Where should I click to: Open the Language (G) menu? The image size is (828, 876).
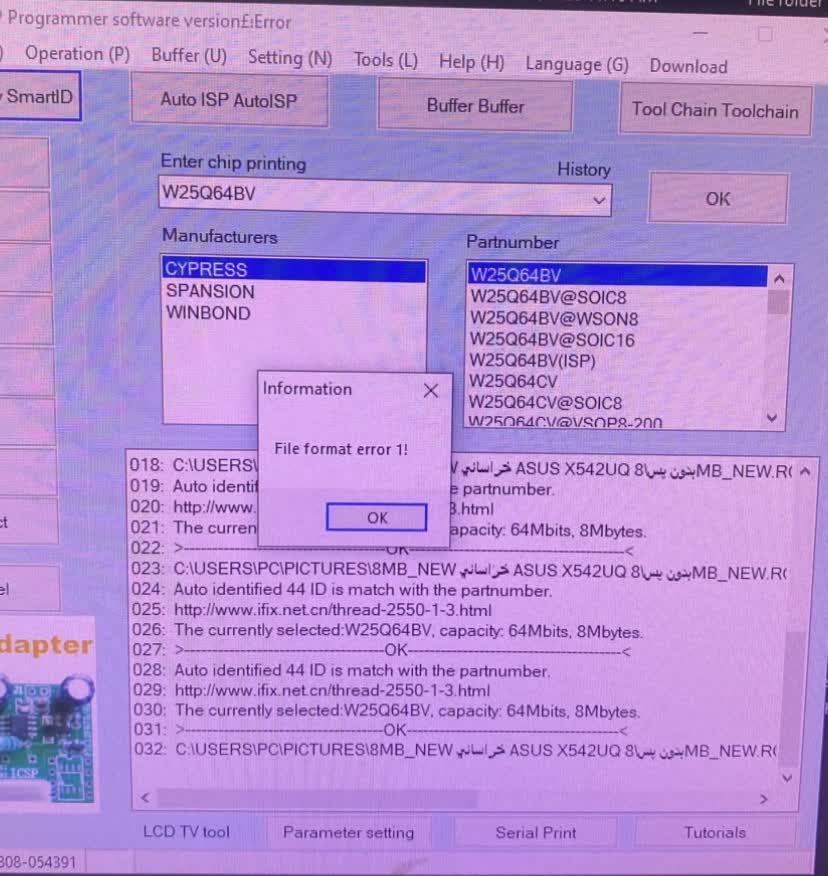click(577, 65)
